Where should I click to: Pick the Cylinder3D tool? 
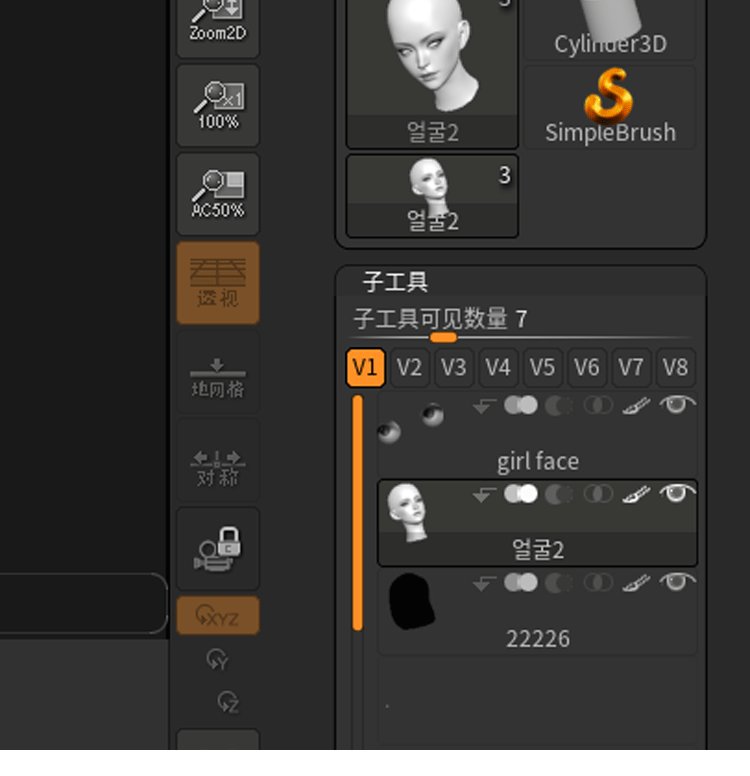[x=610, y=29]
